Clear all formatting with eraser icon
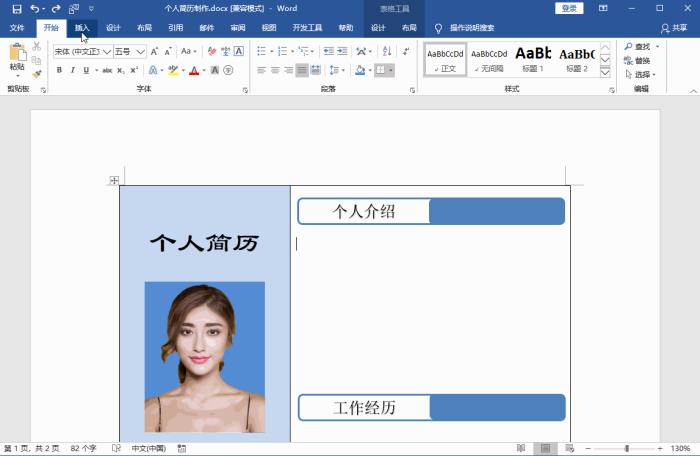 [x=210, y=51]
